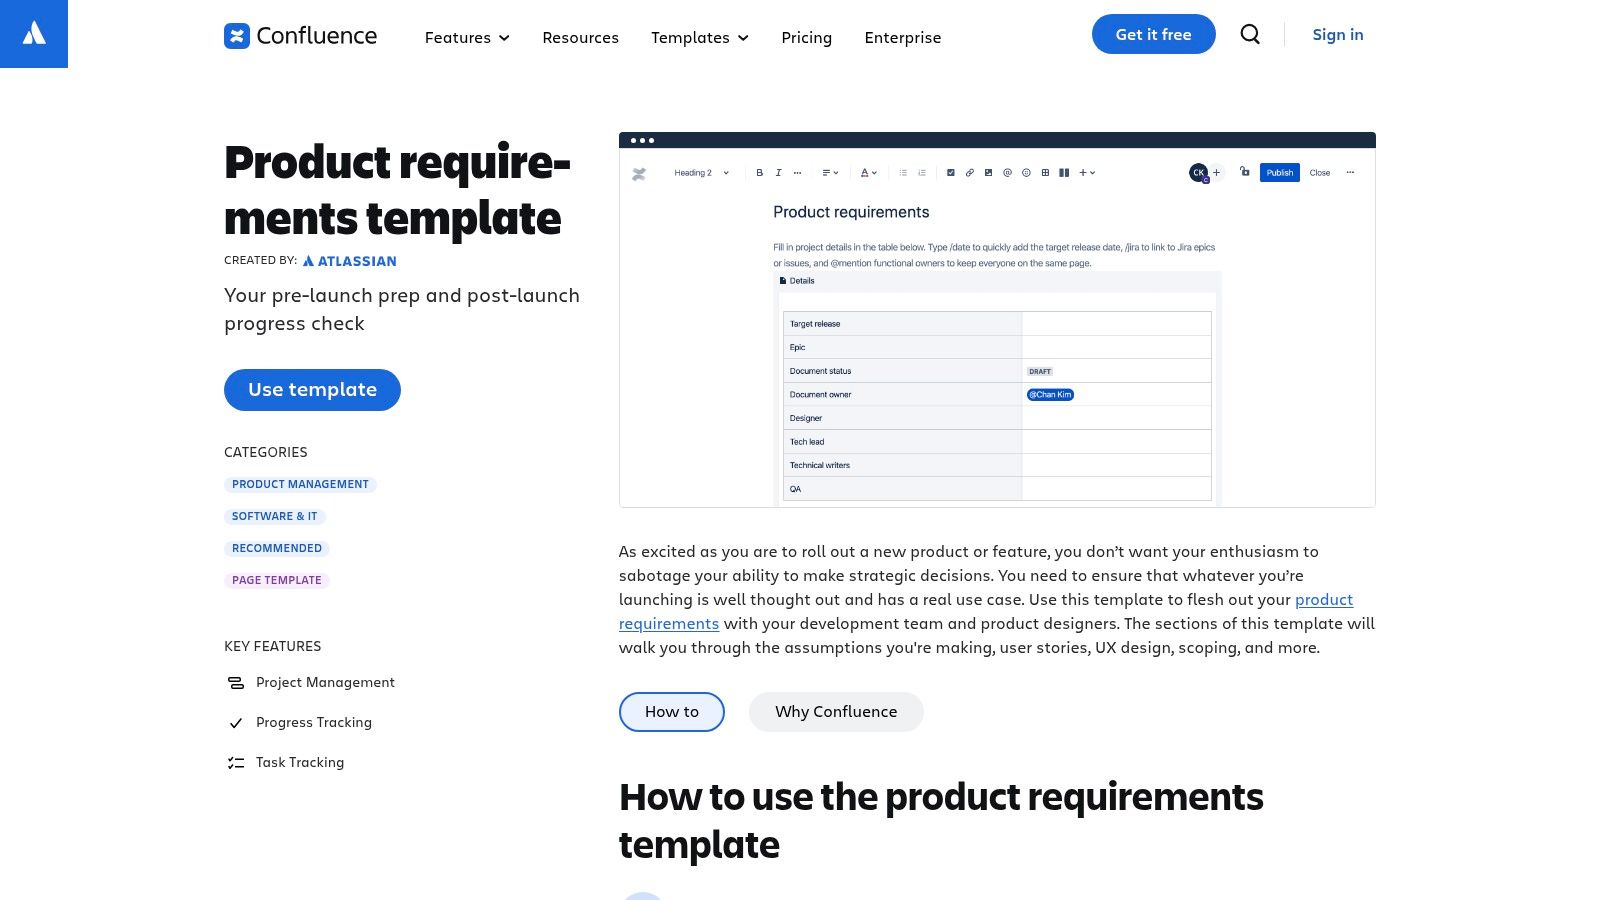Click the 'CATEGORIES' heading
The height and width of the screenshot is (900, 1600).
pyautogui.click(x=266, y=452)
